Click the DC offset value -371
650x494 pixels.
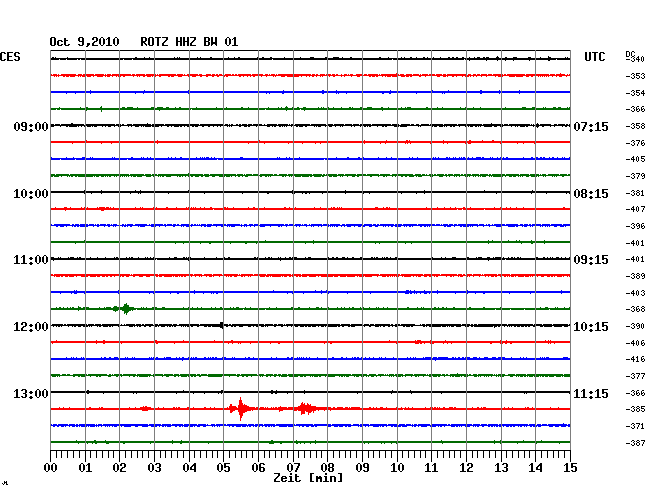click(635, 426)
